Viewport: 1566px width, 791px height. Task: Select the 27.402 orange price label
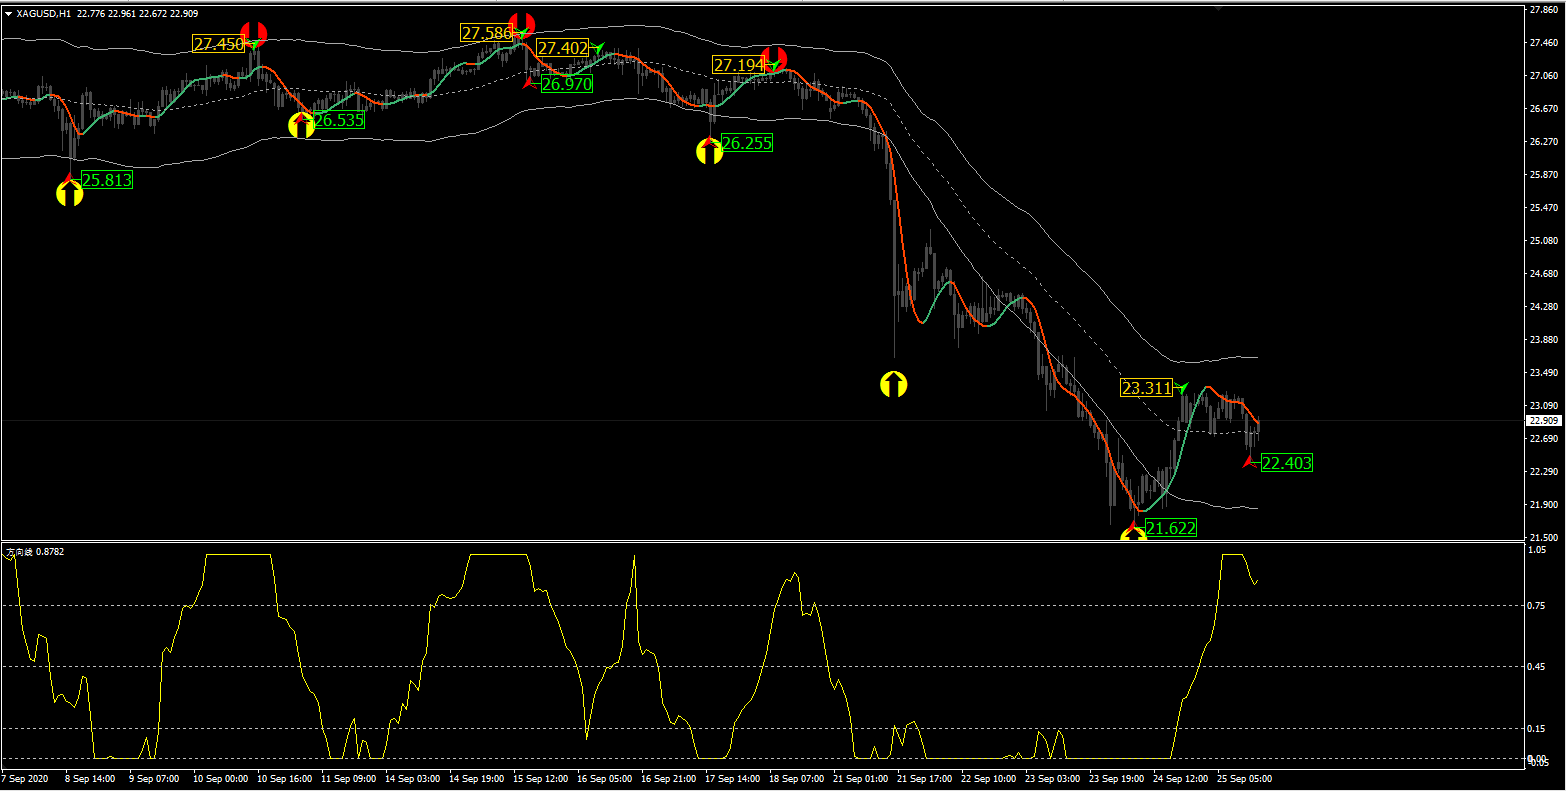click(x=562, y=48)
